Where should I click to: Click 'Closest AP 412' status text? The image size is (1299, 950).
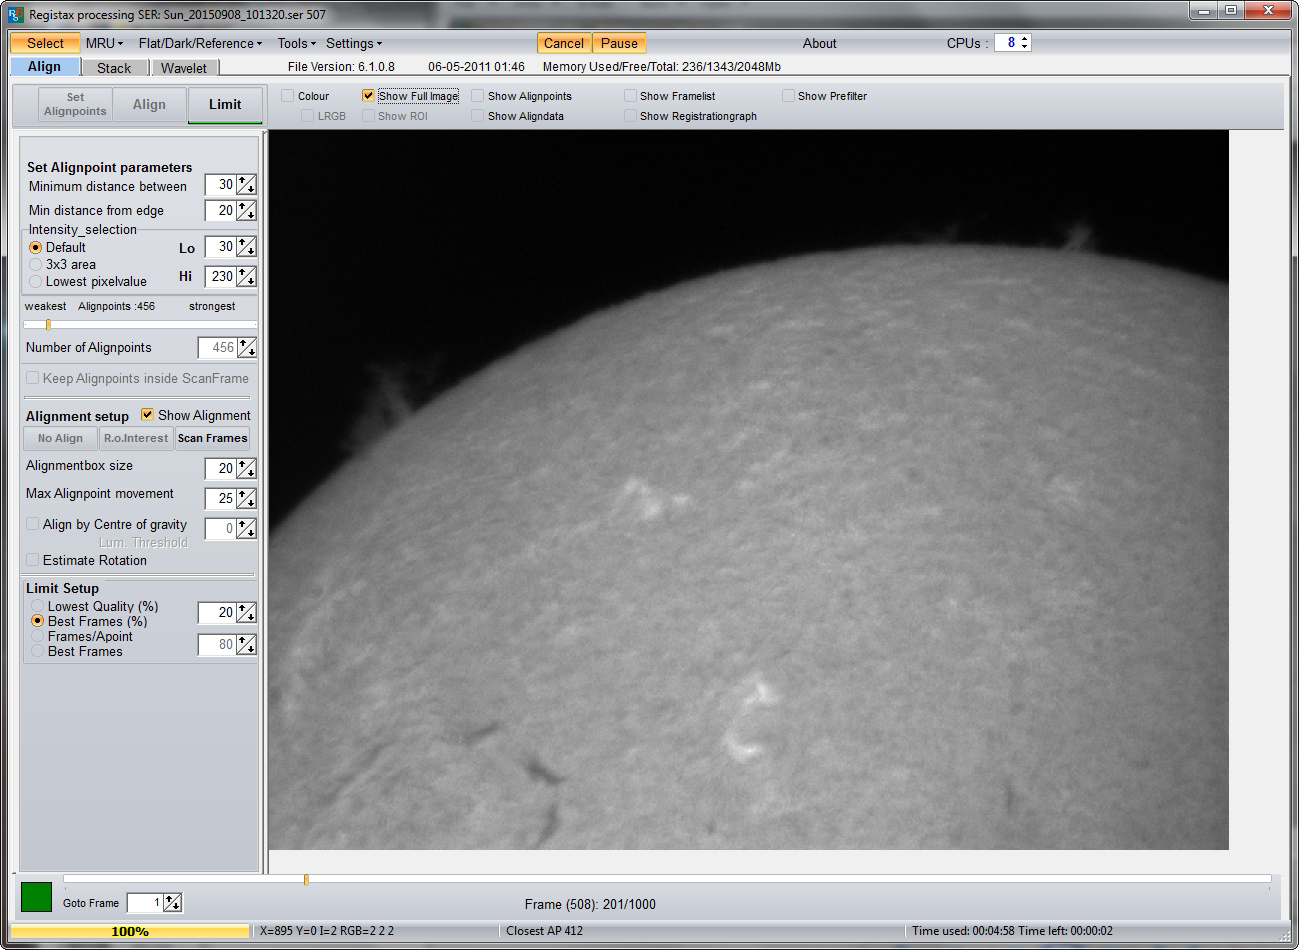[x=544, y=930]
